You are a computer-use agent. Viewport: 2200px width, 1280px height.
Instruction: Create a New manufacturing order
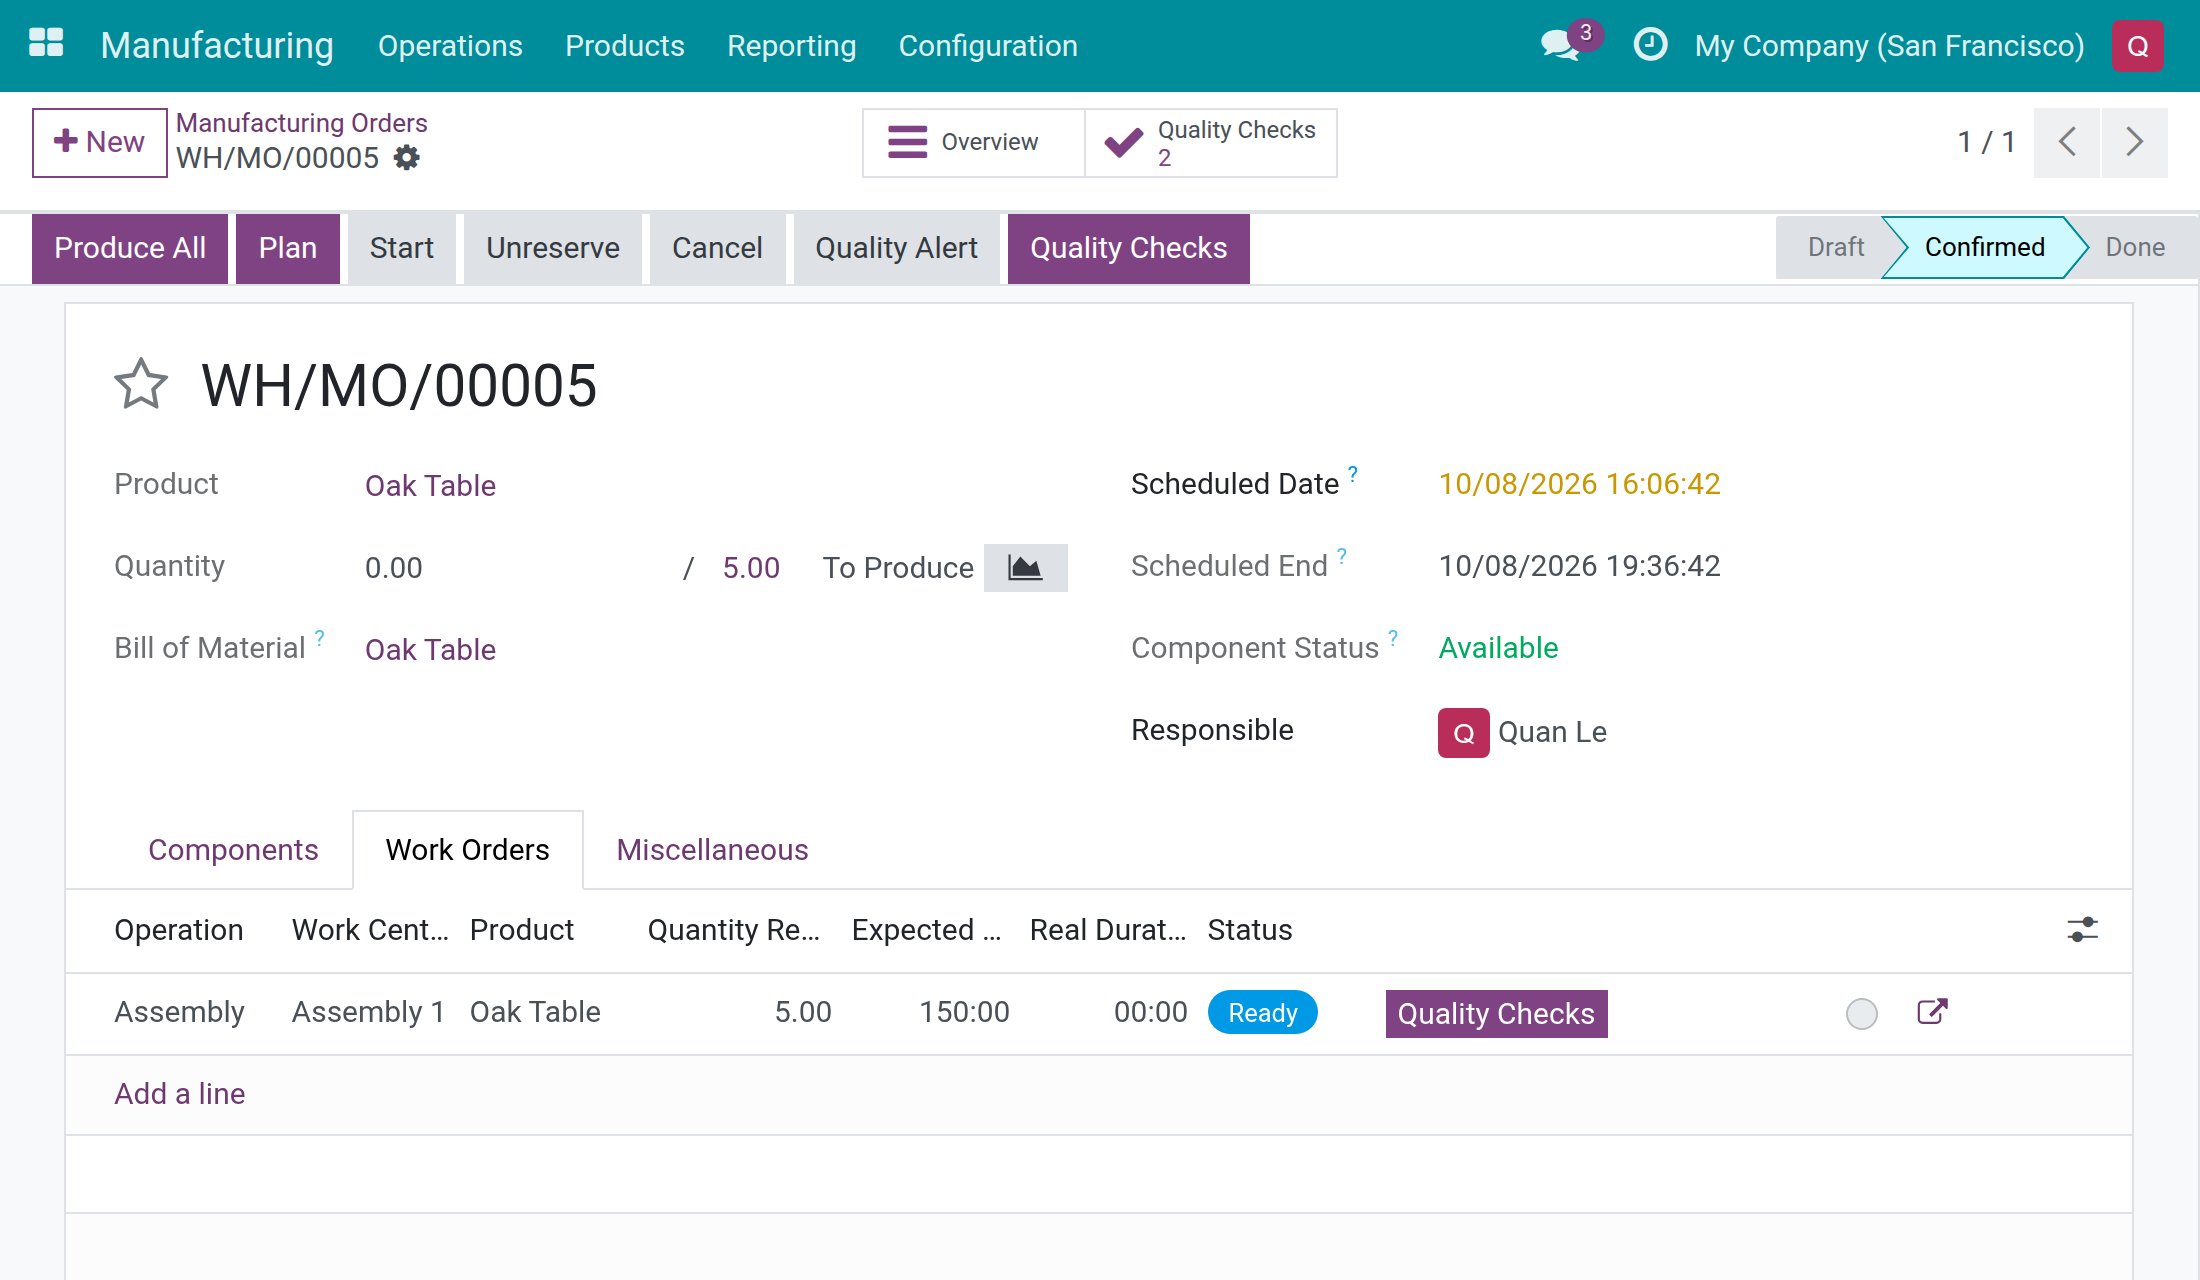coord(99,142)
